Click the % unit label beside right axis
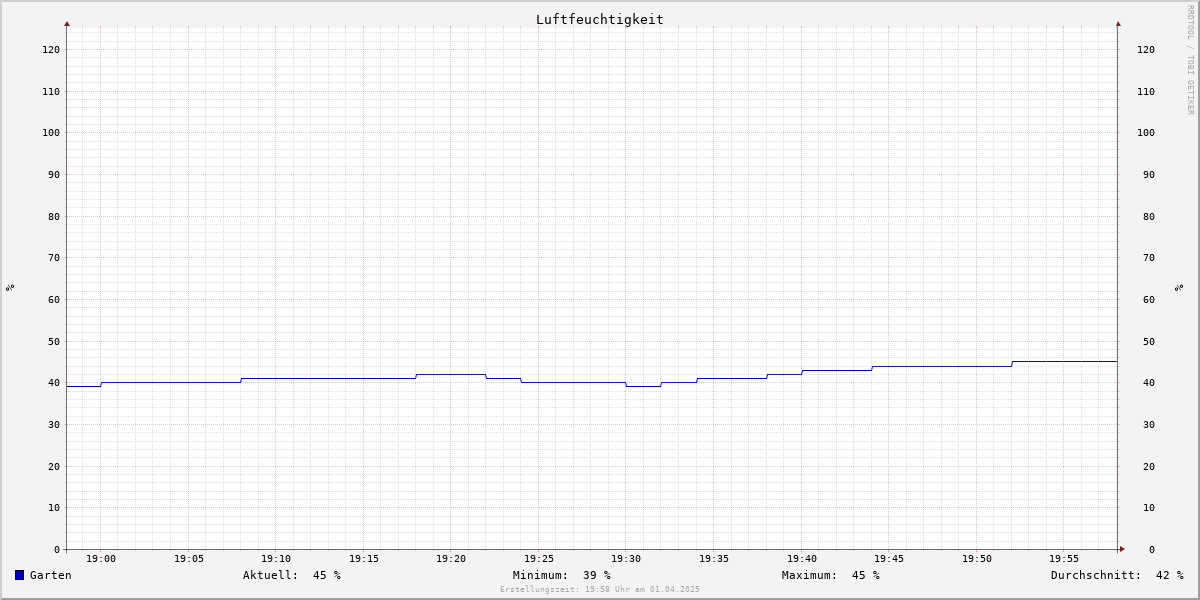 coord(1179,287)
